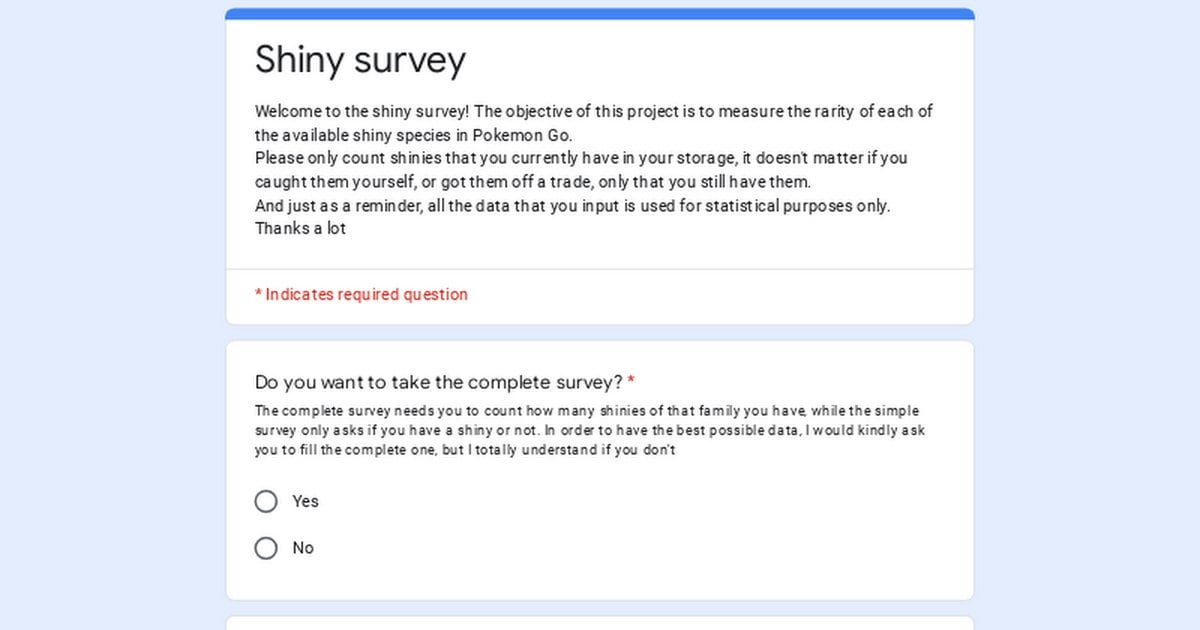This screenshot has height=630, width=1200.
Task: Select the Yes radio button
Action: [x=266, y=501]
